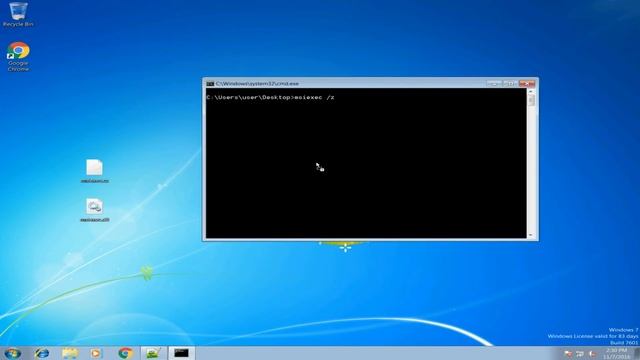Image resolution: width=640 pixels, height=360 pixels.
Task: Open the Action Center flag tray icon
Action: [568, 353]
